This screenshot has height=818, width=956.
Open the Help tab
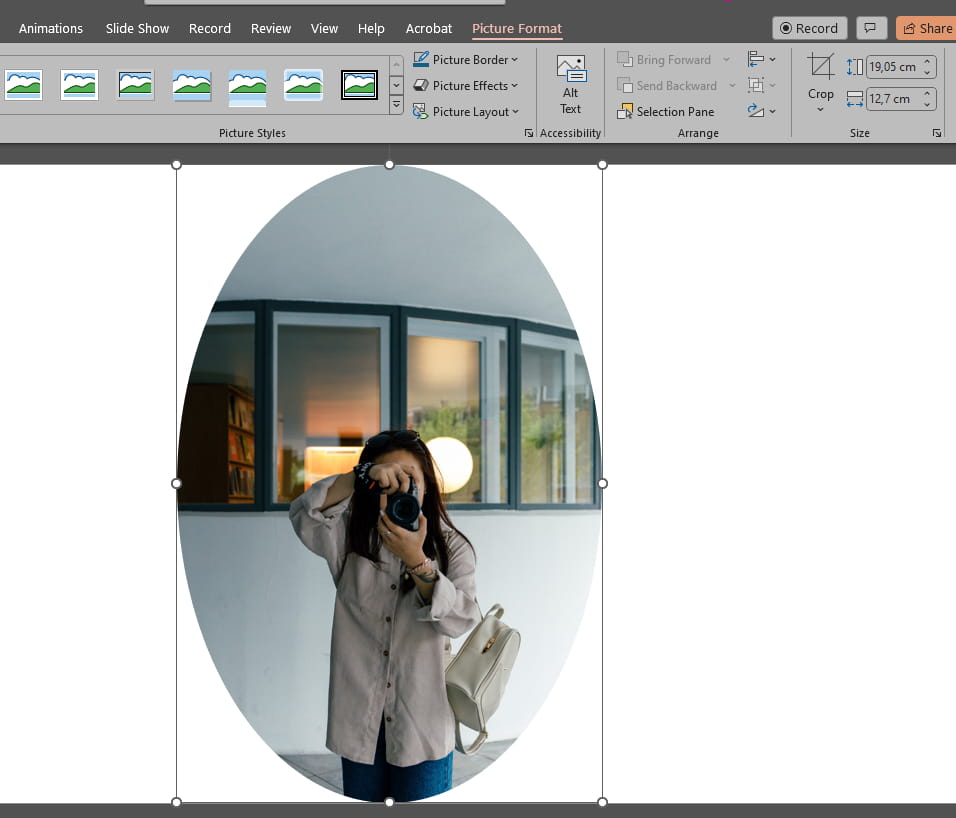pos(371,29)
